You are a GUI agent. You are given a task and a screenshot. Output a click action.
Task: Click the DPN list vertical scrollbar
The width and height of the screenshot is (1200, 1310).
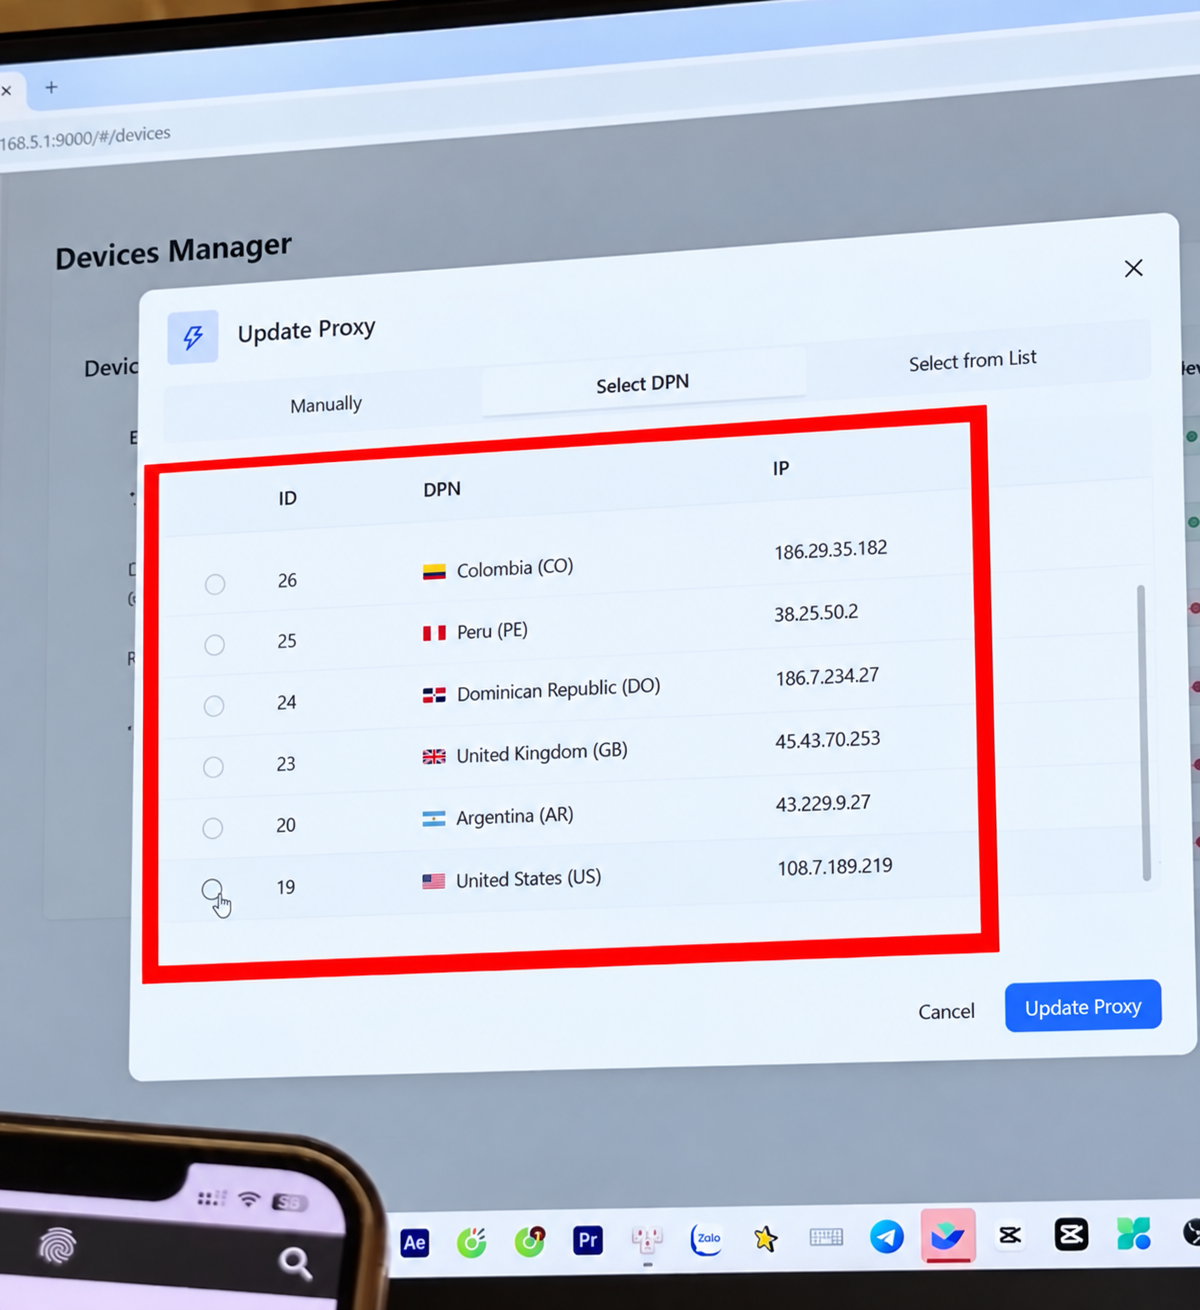coord(1143,733)
